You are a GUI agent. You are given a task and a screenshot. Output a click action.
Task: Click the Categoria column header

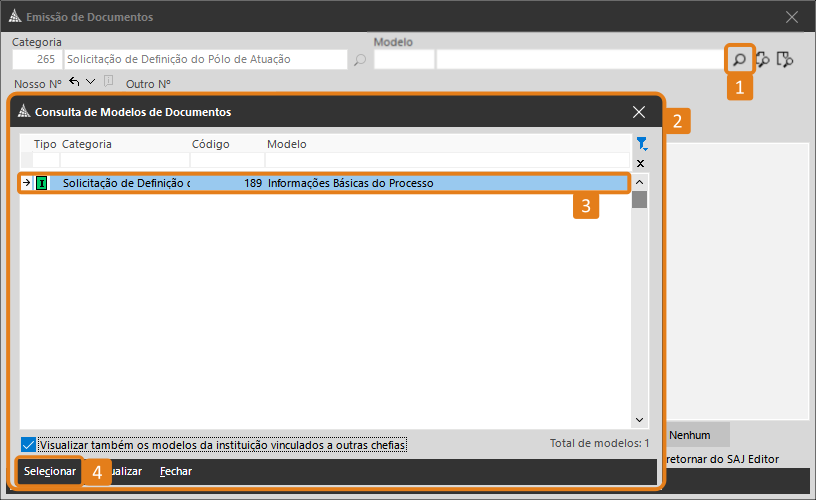pos(87,144)
